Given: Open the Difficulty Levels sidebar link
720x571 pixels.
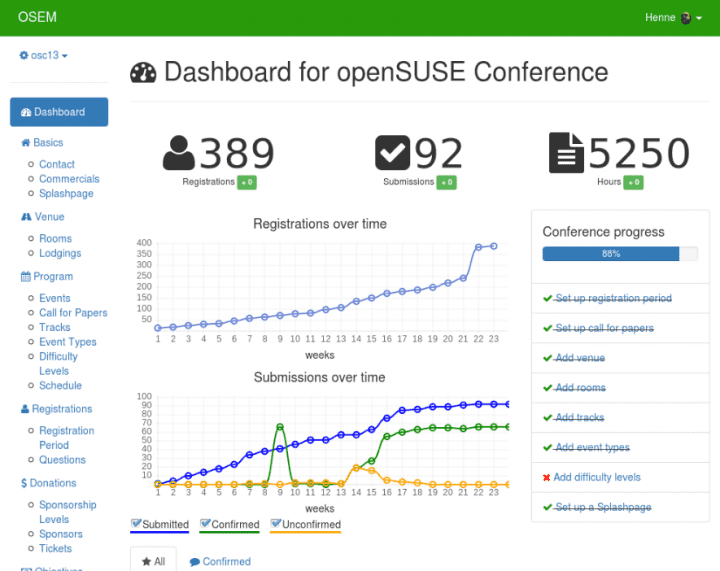Looking at the screenshot, I should click(58, 364).
